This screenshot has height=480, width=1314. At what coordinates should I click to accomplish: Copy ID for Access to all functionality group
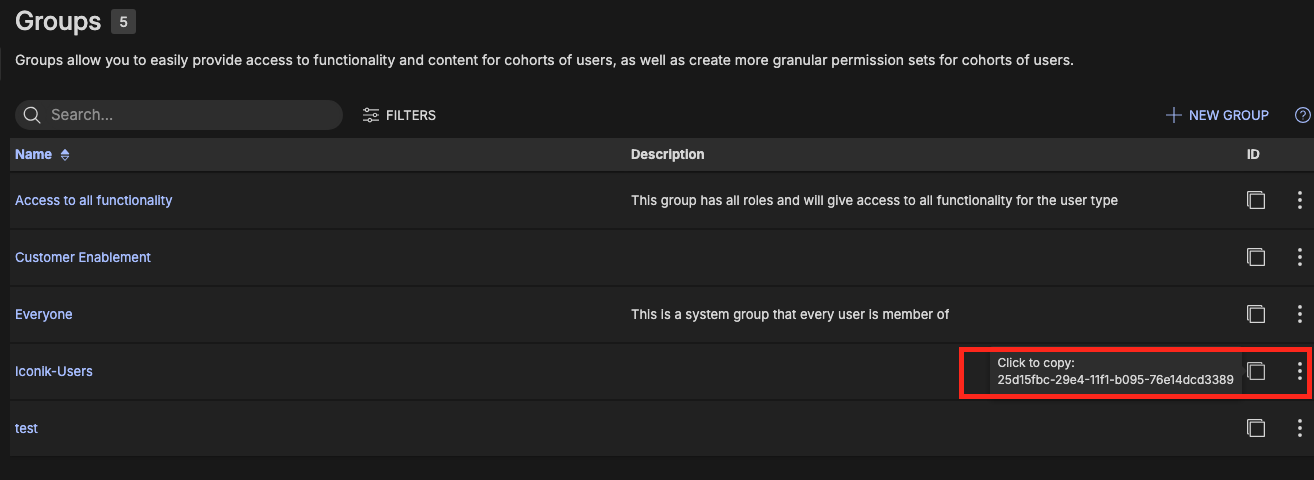coord(1256,200)
